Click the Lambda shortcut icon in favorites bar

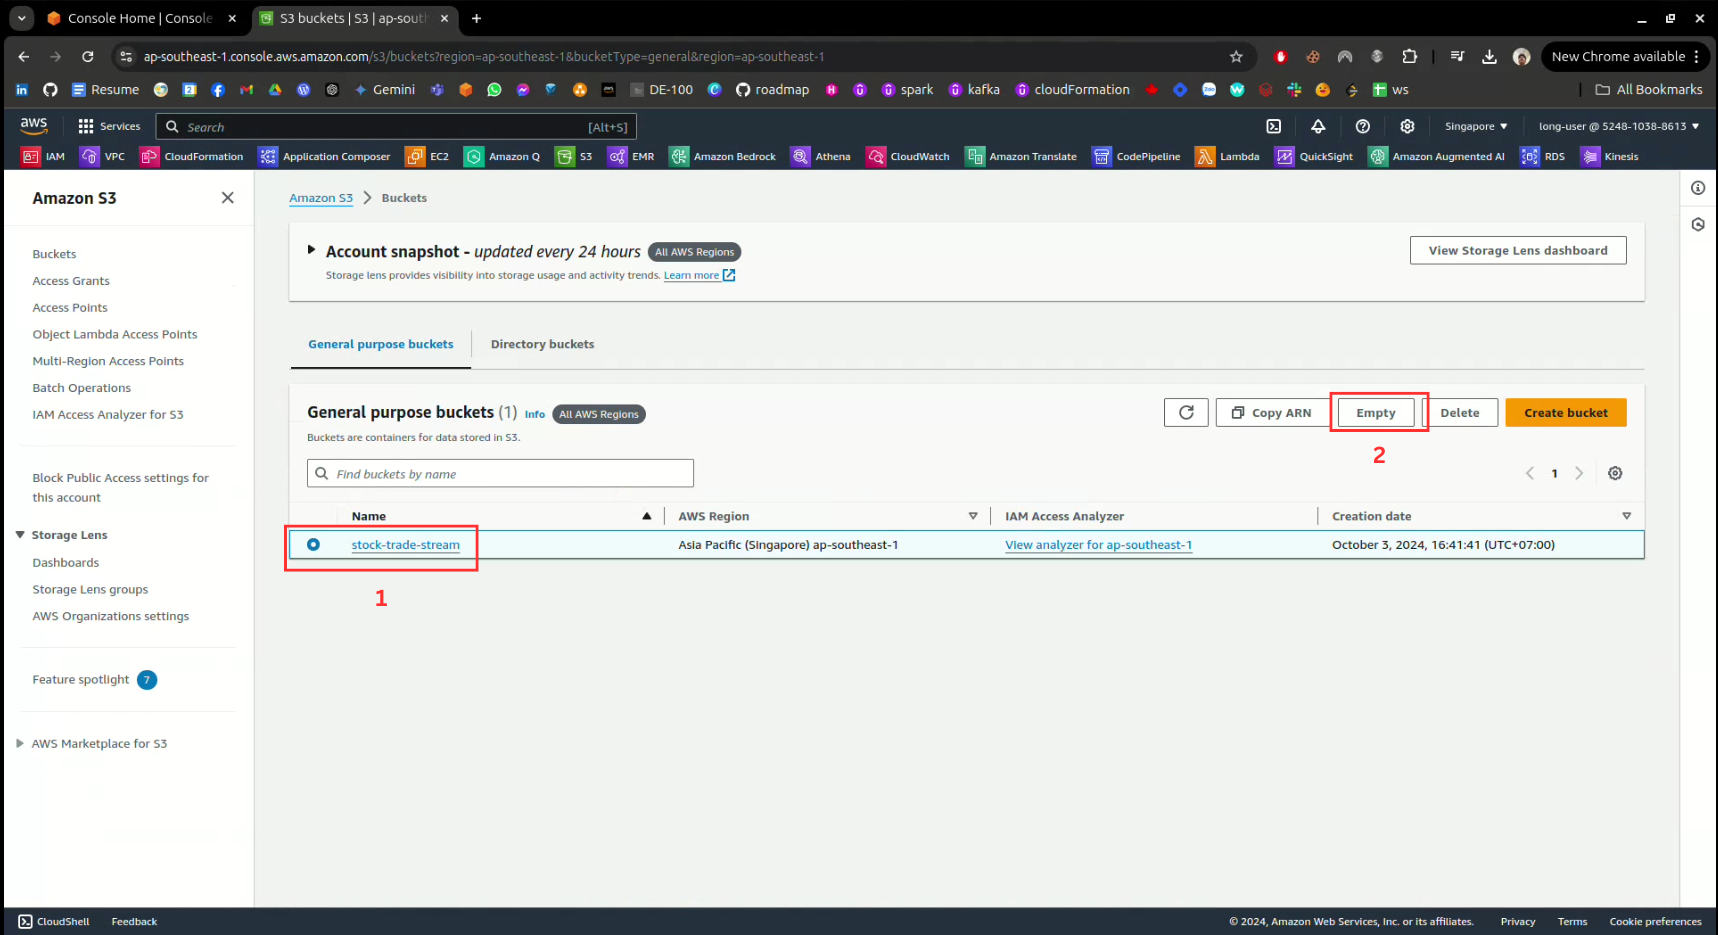pyautogui.click(x=1206, y=157)
